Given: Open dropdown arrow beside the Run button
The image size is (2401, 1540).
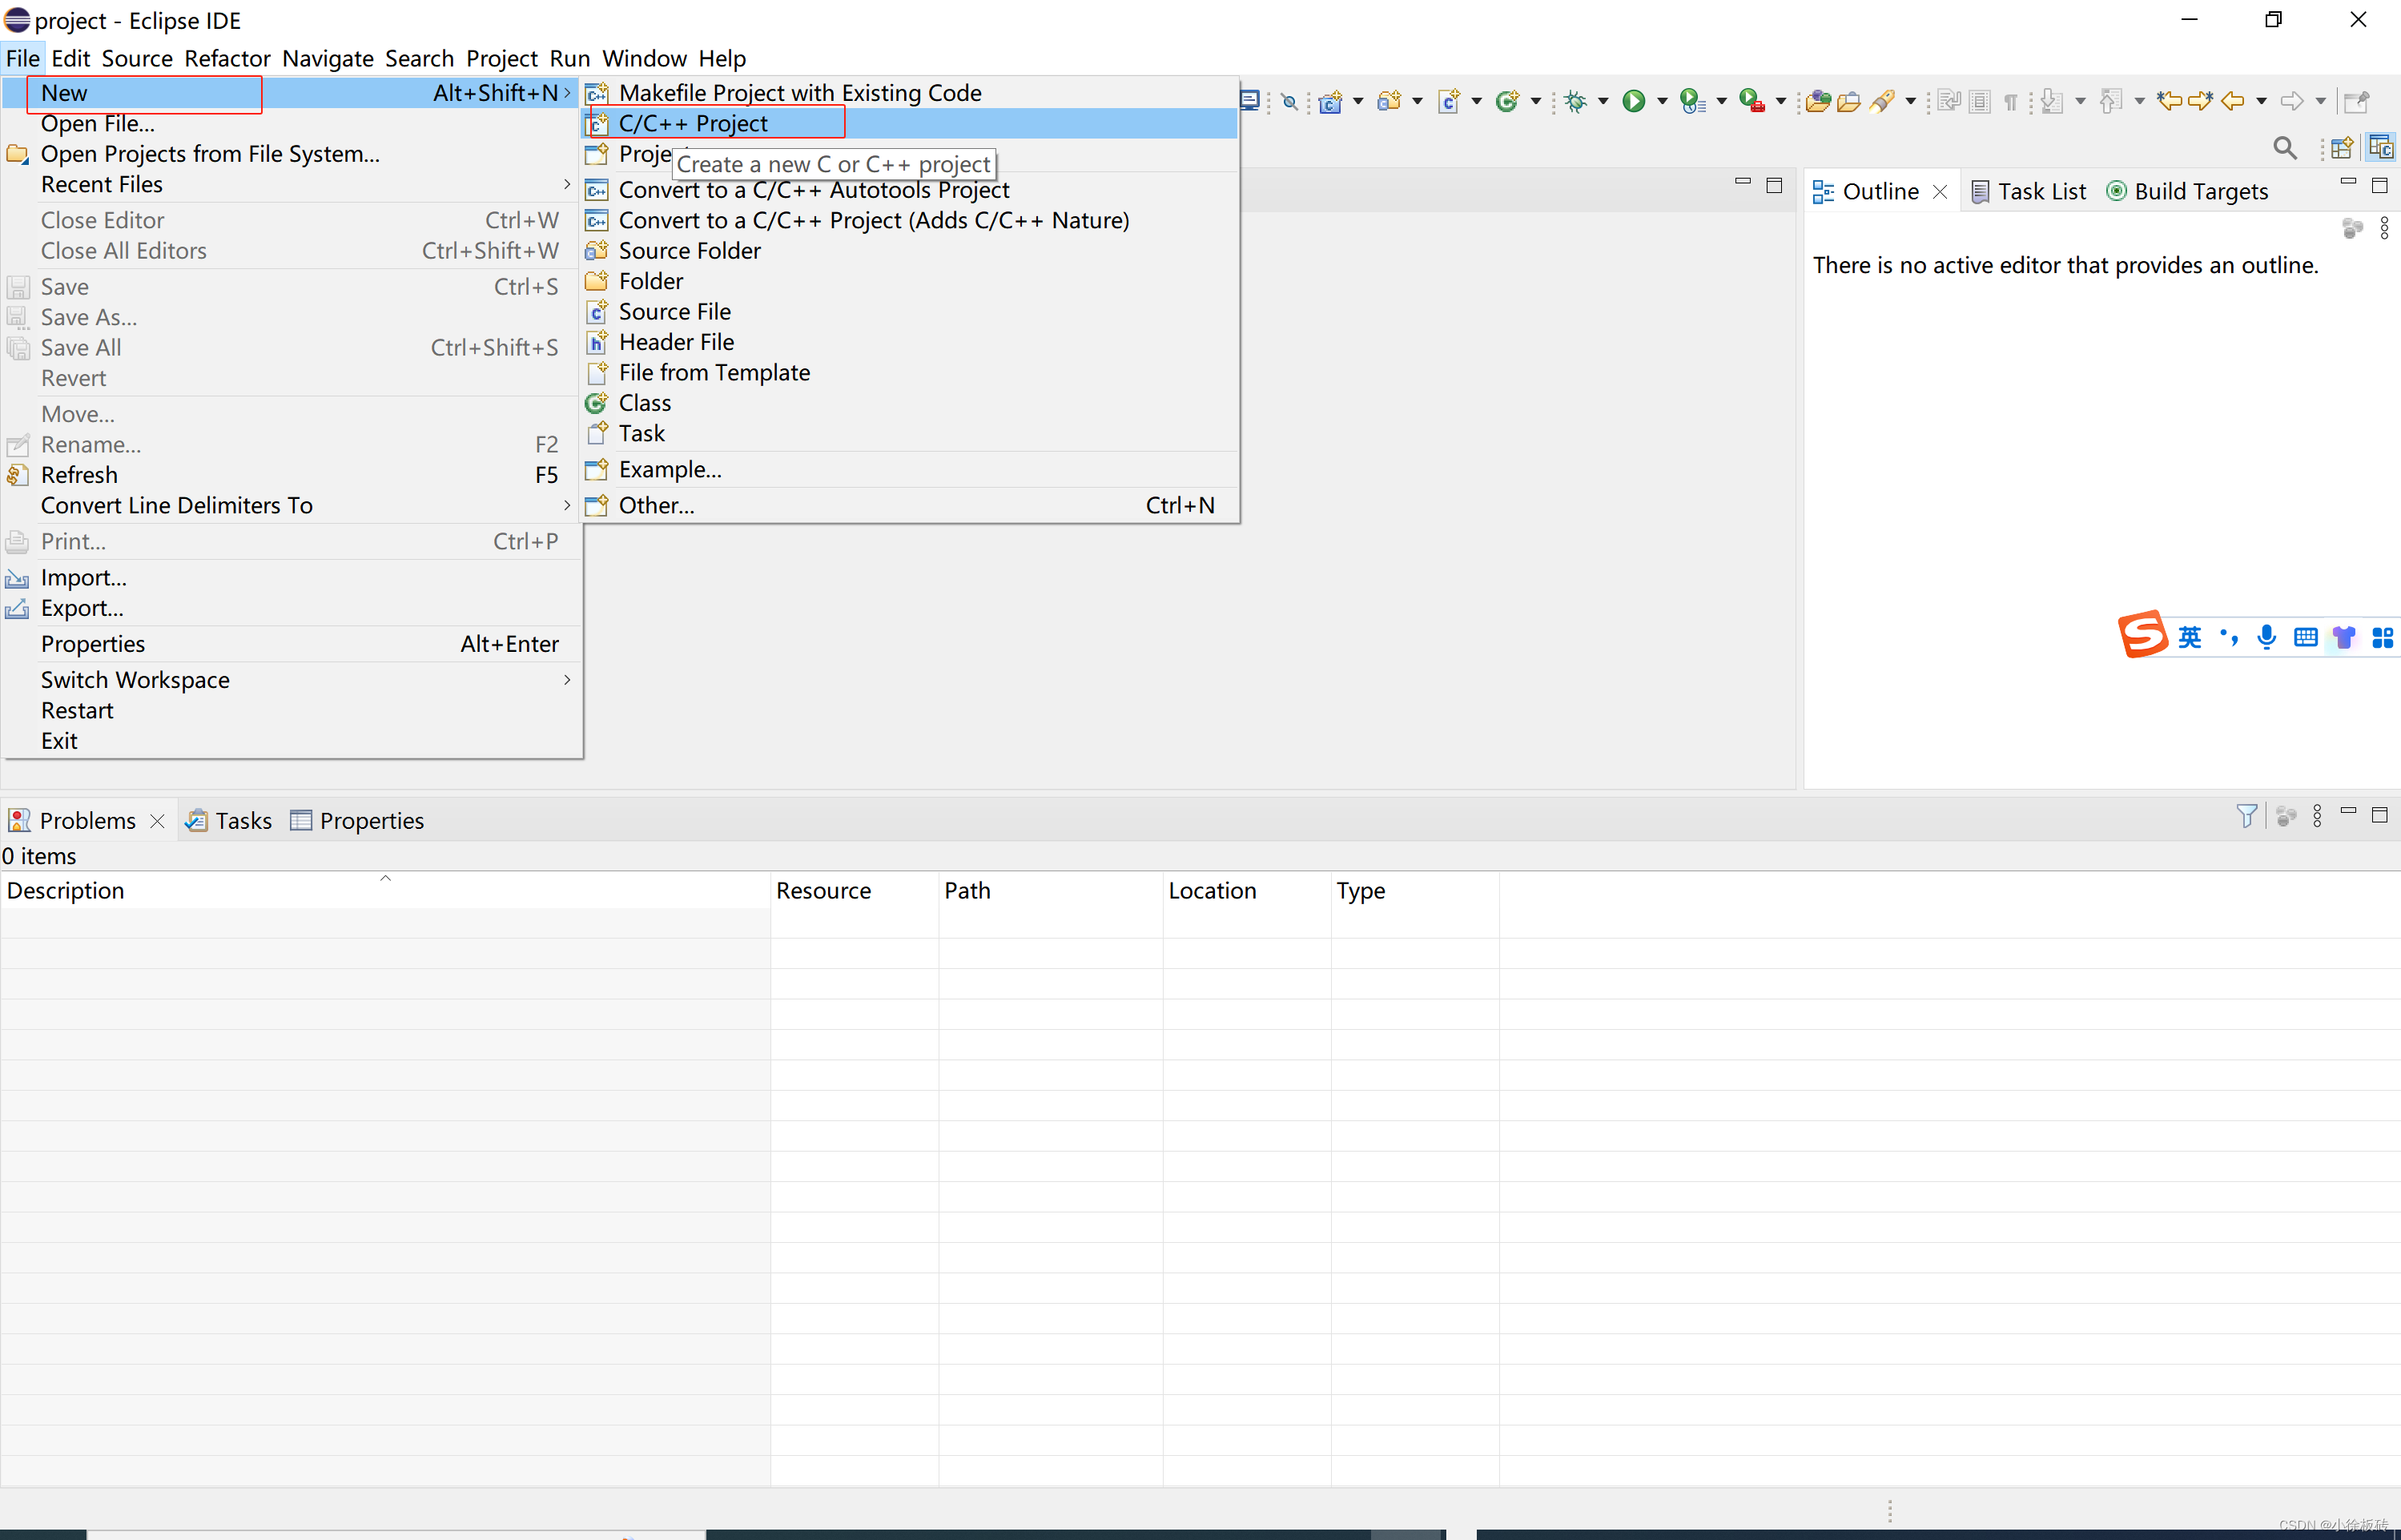Looking at the screenshot, I should [1662, 101].
